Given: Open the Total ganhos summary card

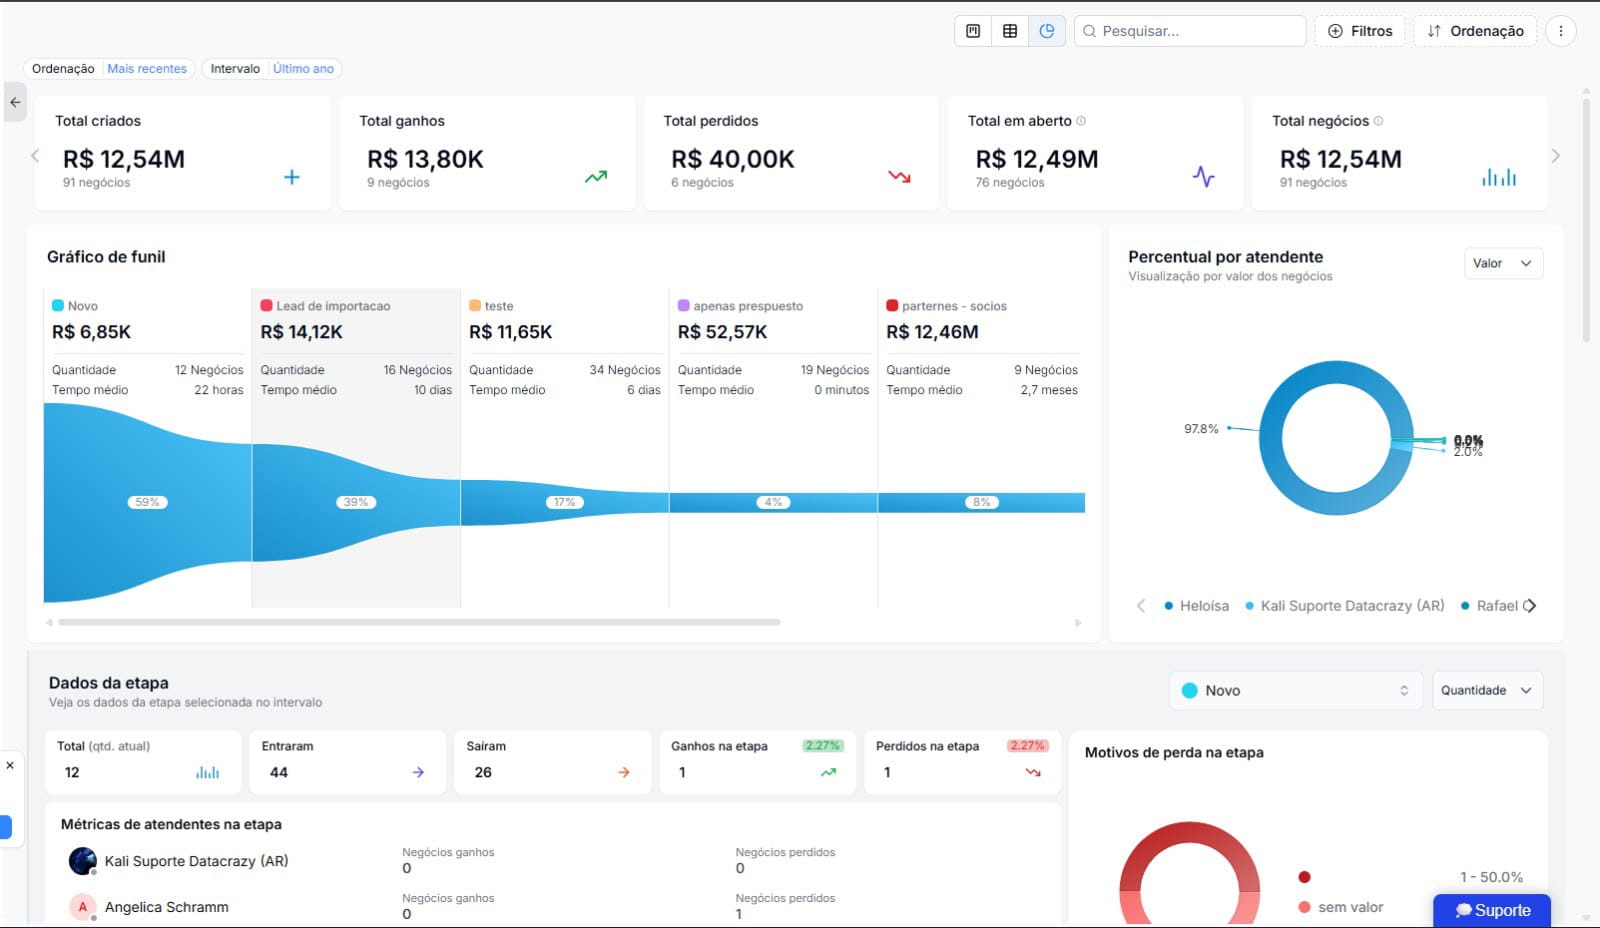Looking at the screenshot, I should [487, 153].
